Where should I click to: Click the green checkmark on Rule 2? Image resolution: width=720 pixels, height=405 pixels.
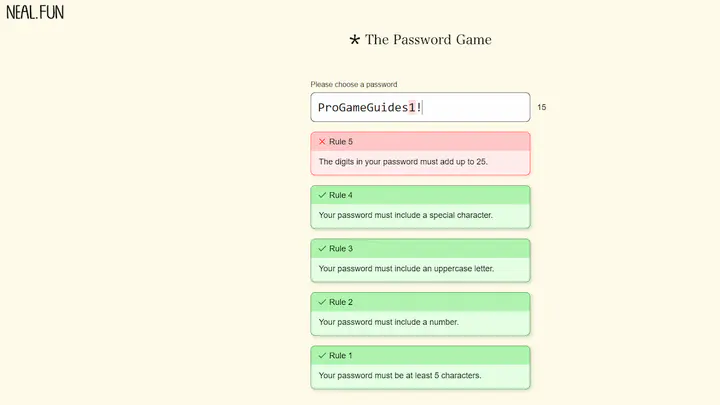[322, 302]
